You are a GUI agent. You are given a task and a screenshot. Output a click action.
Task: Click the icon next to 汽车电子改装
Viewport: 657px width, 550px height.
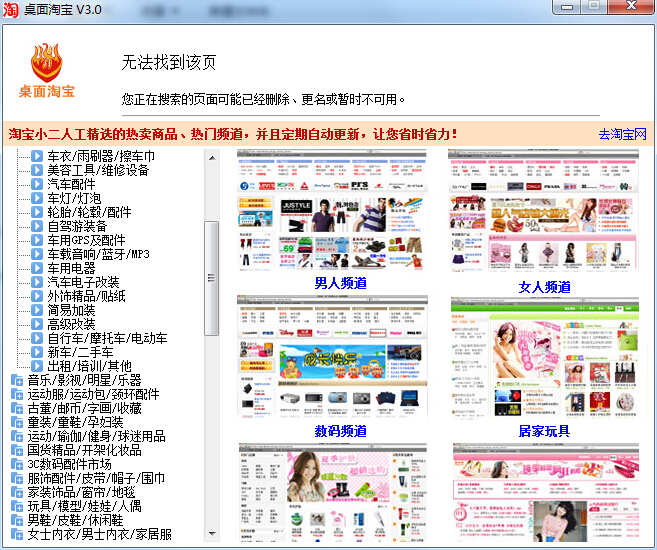(x=37, y=282)
